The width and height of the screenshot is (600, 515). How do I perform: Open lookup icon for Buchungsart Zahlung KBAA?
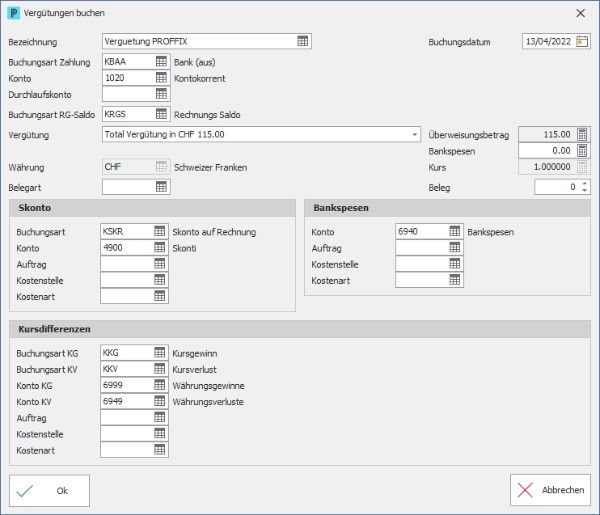(161, 62)
